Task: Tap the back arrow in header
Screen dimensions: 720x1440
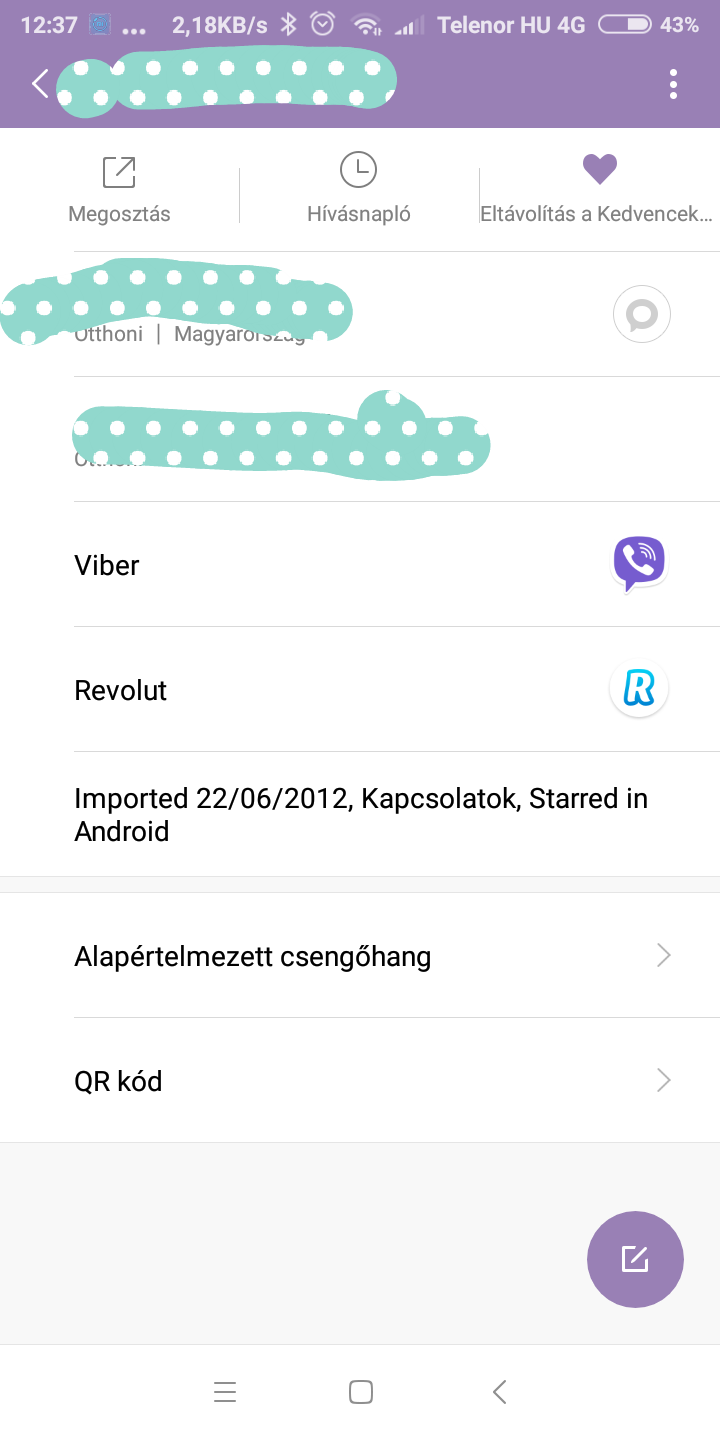Action: tap(40, 84)
